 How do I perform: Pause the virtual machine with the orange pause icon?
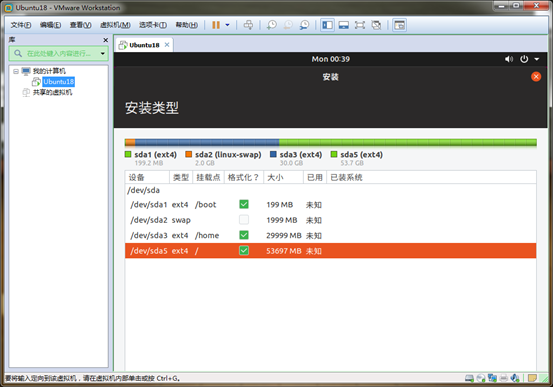point(216,25)
